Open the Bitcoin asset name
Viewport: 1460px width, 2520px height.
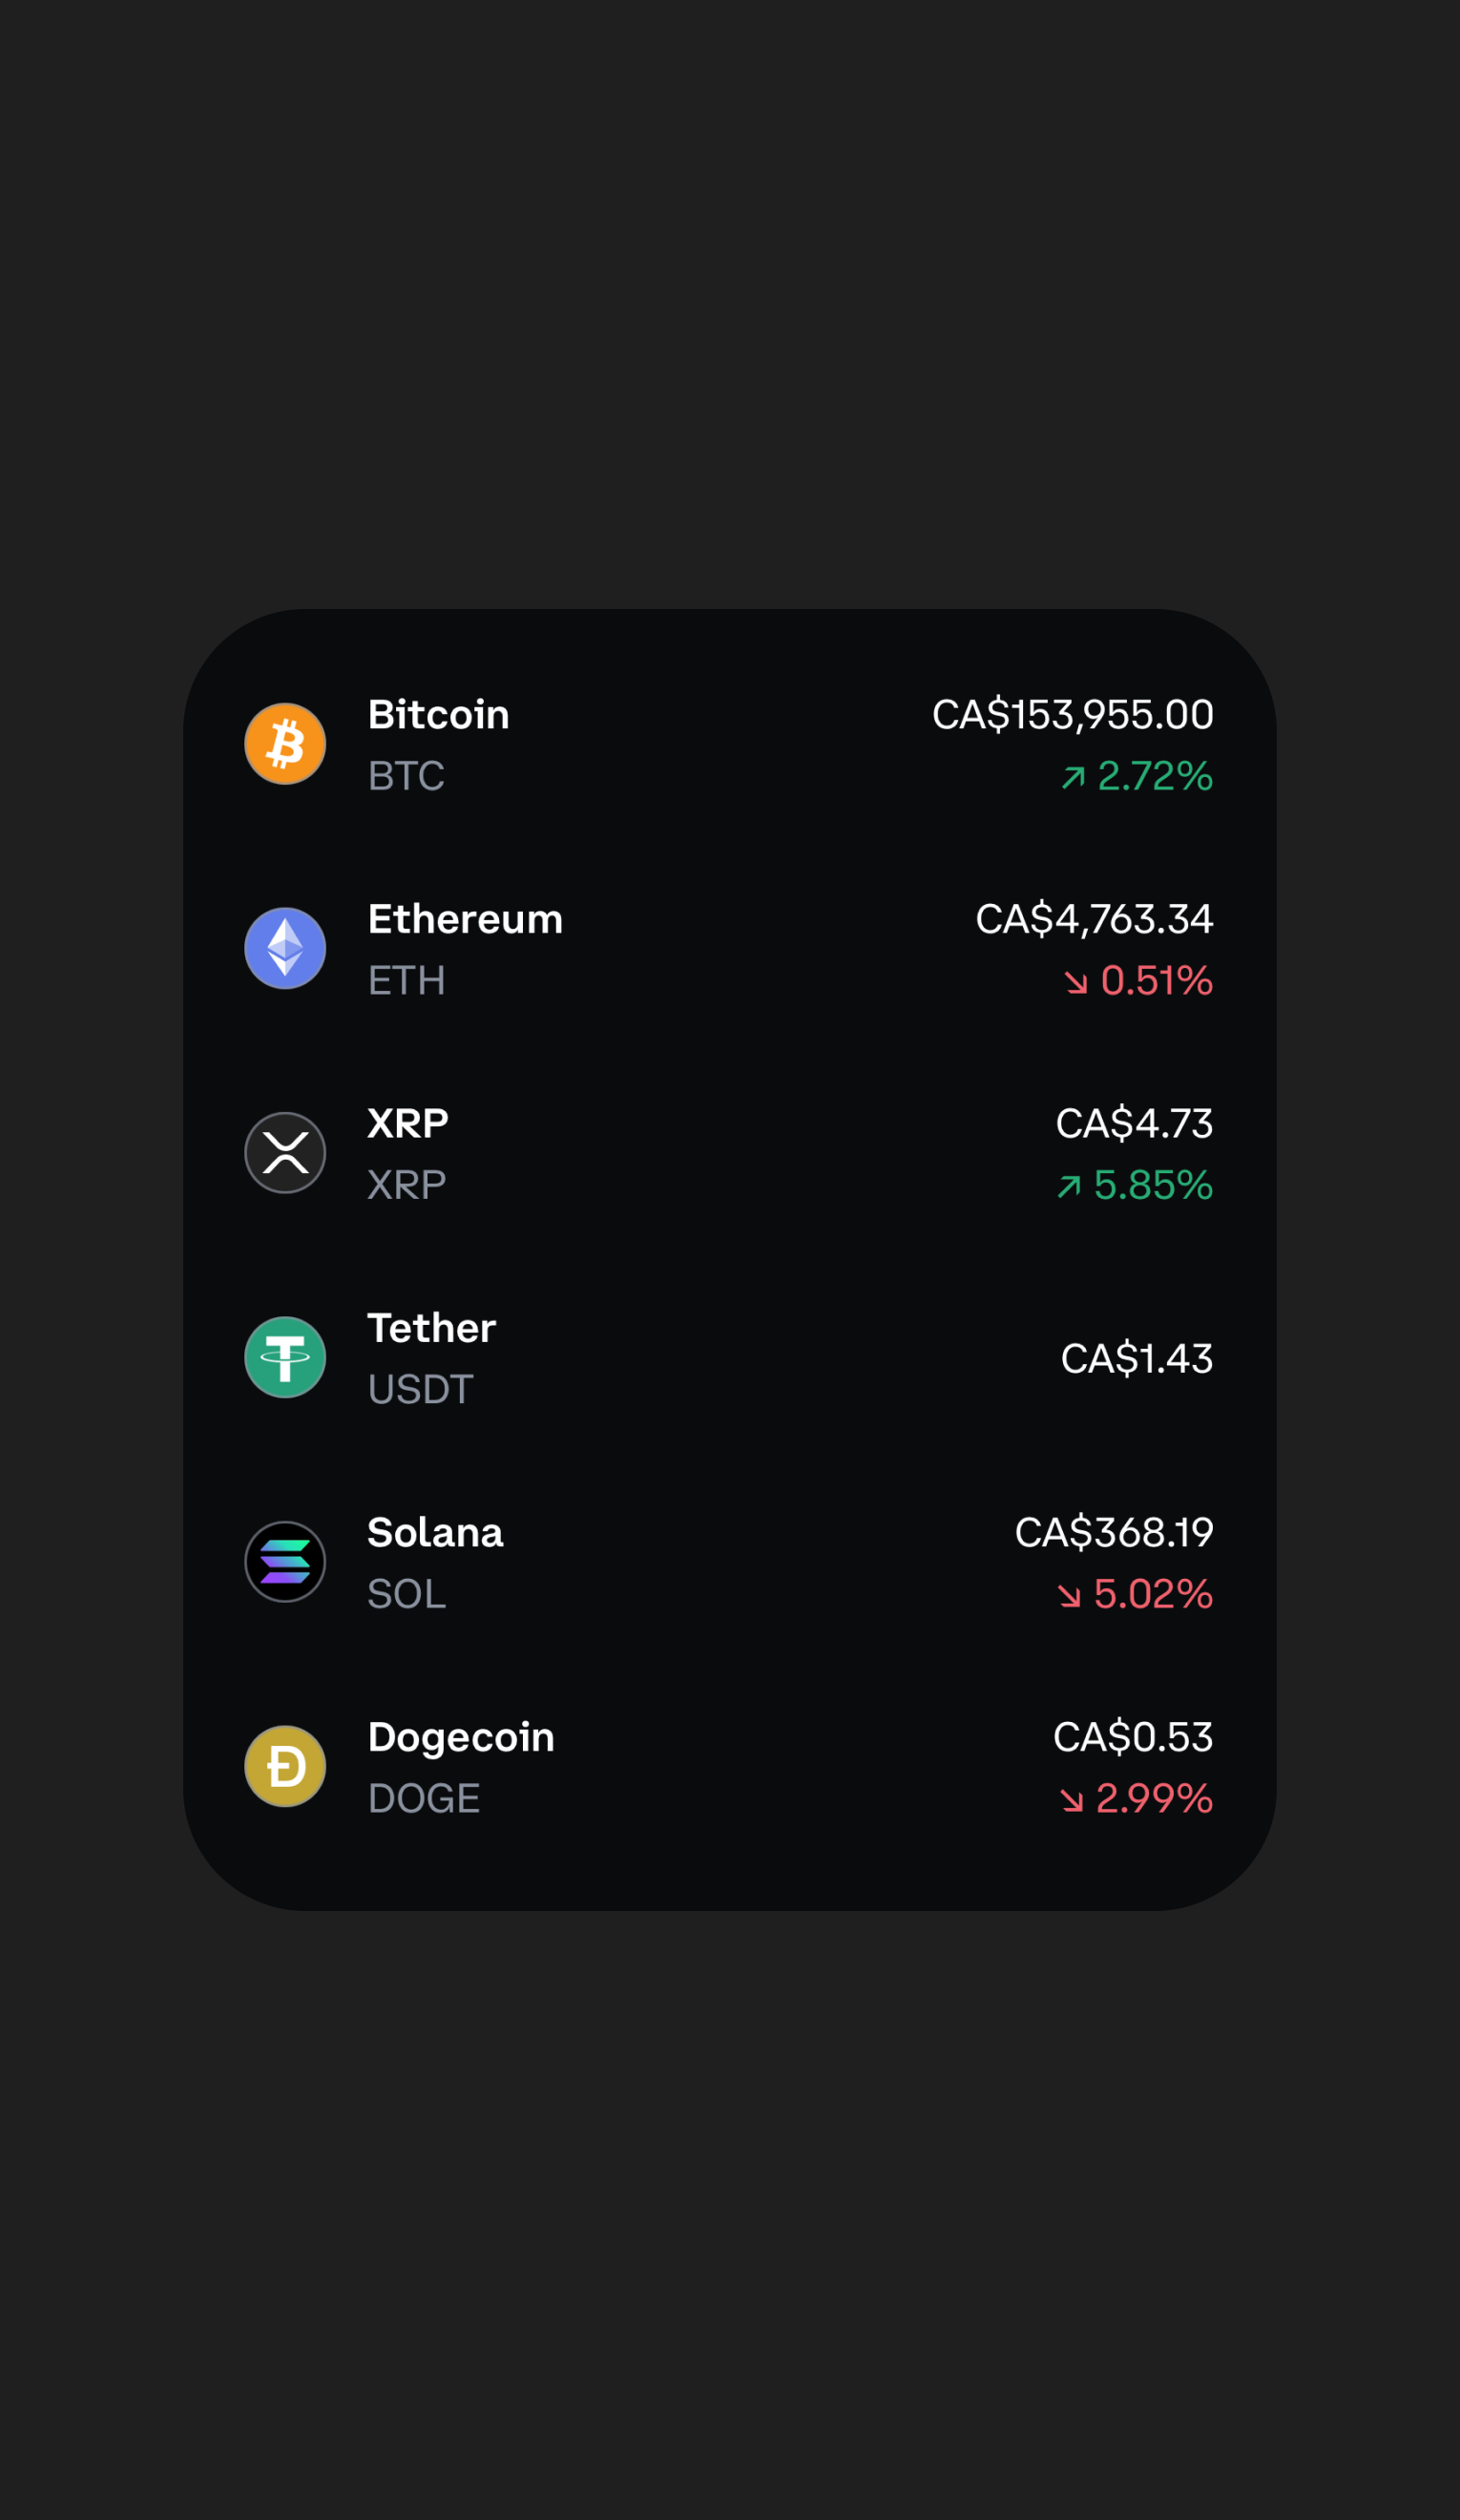(438, 715)
